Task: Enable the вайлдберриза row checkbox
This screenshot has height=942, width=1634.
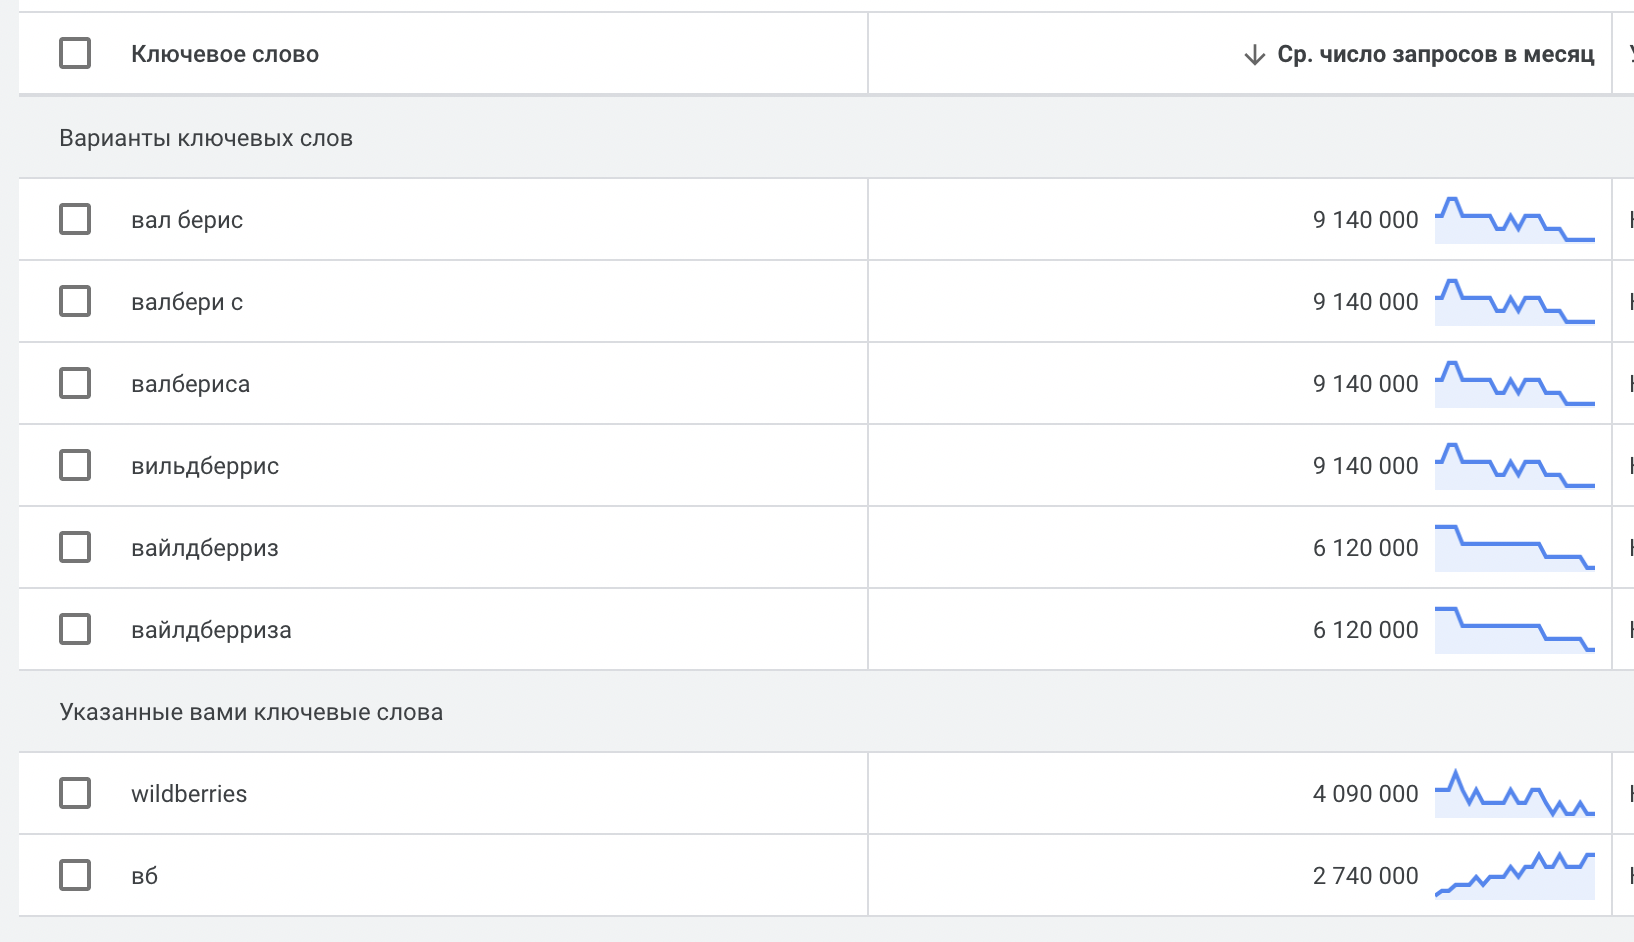Action: [75, 629]
